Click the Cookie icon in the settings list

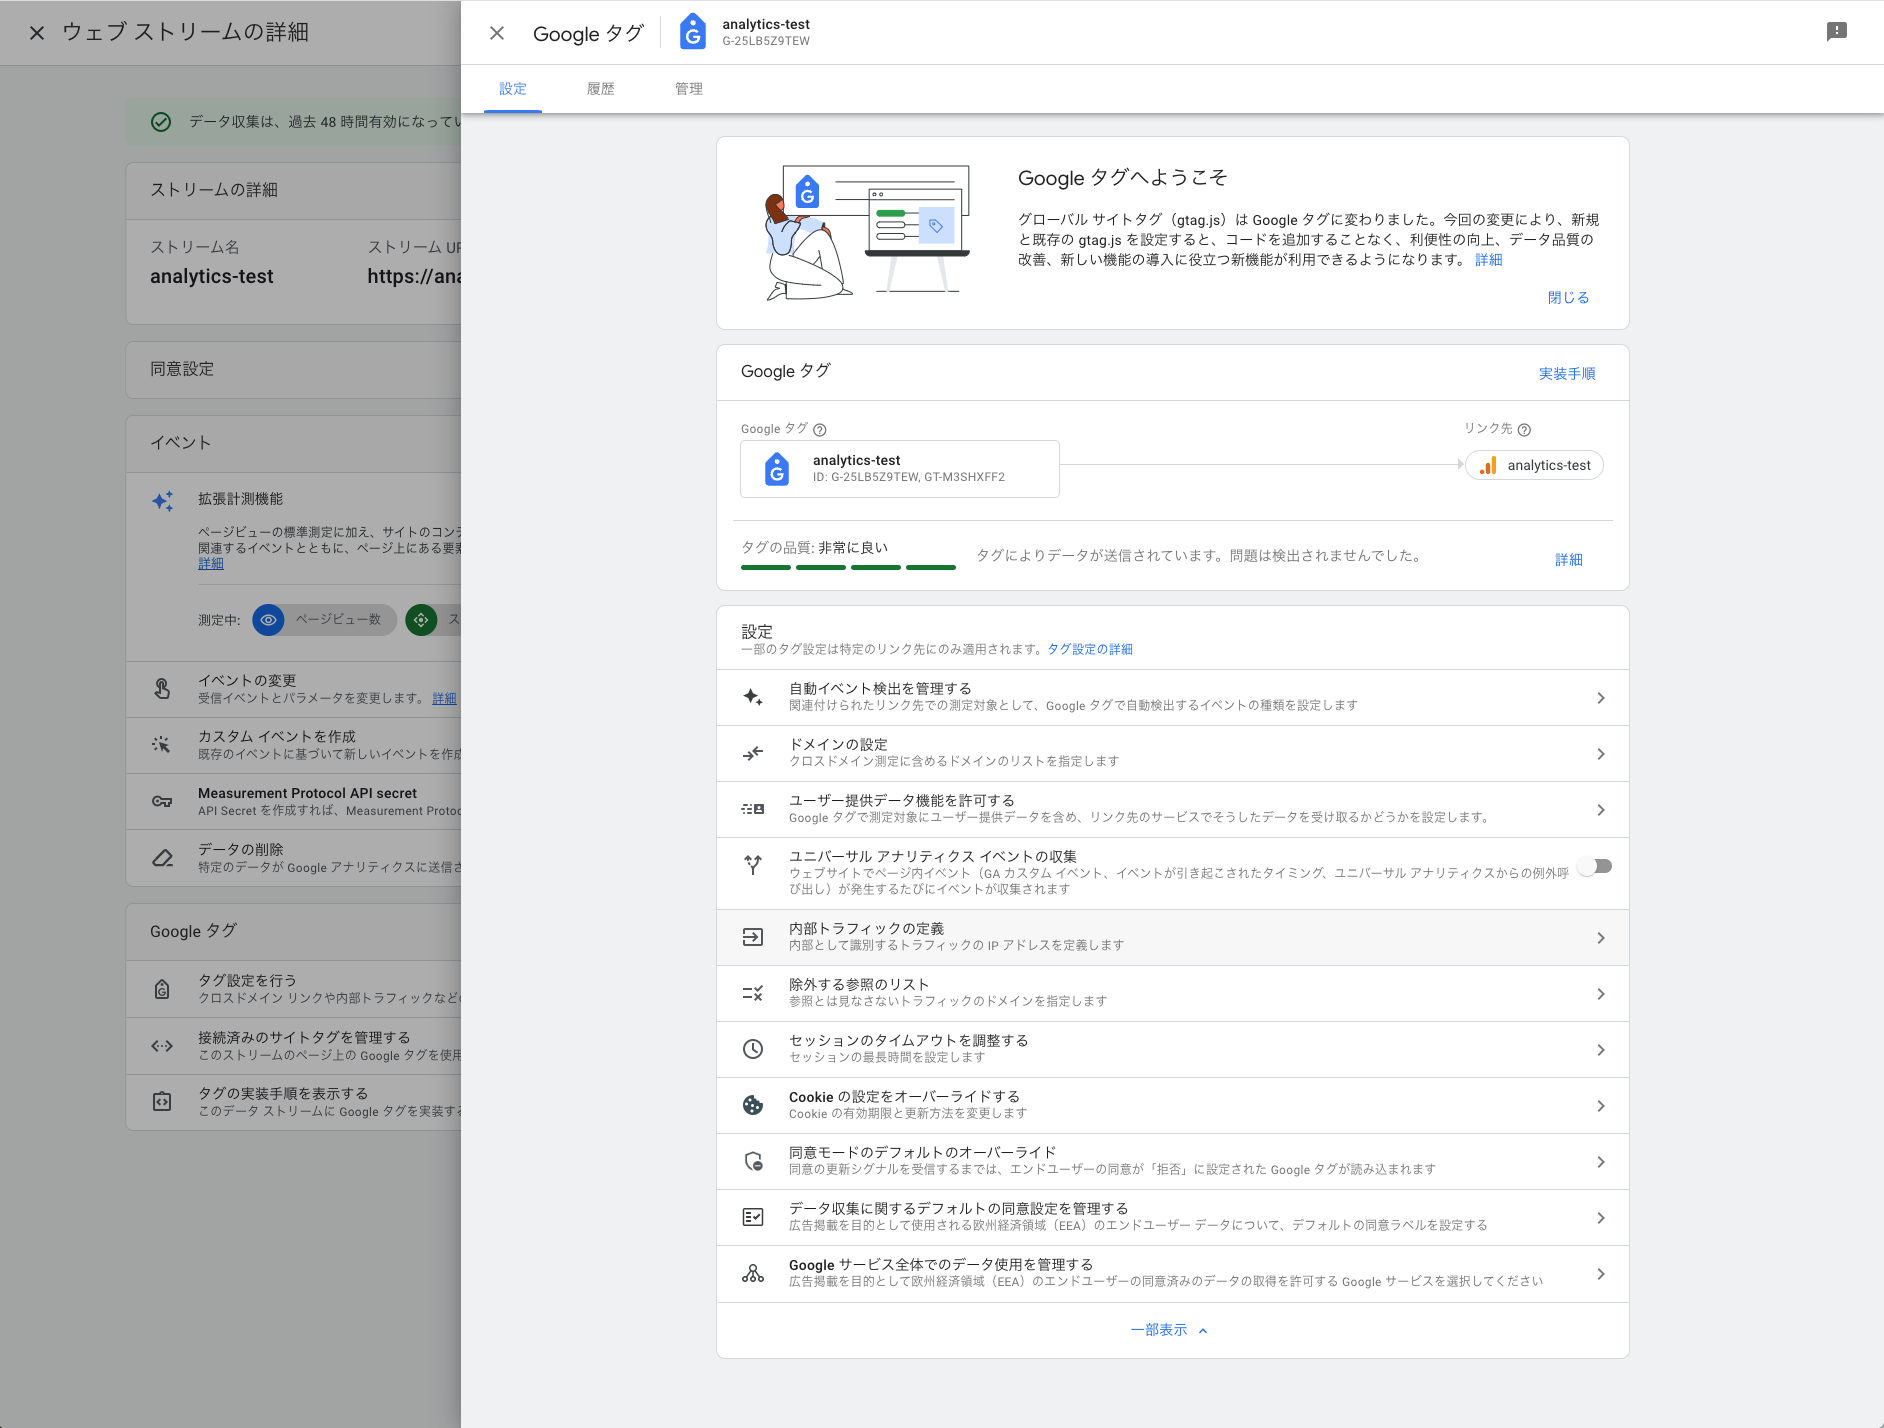[x=752, y=1105]
